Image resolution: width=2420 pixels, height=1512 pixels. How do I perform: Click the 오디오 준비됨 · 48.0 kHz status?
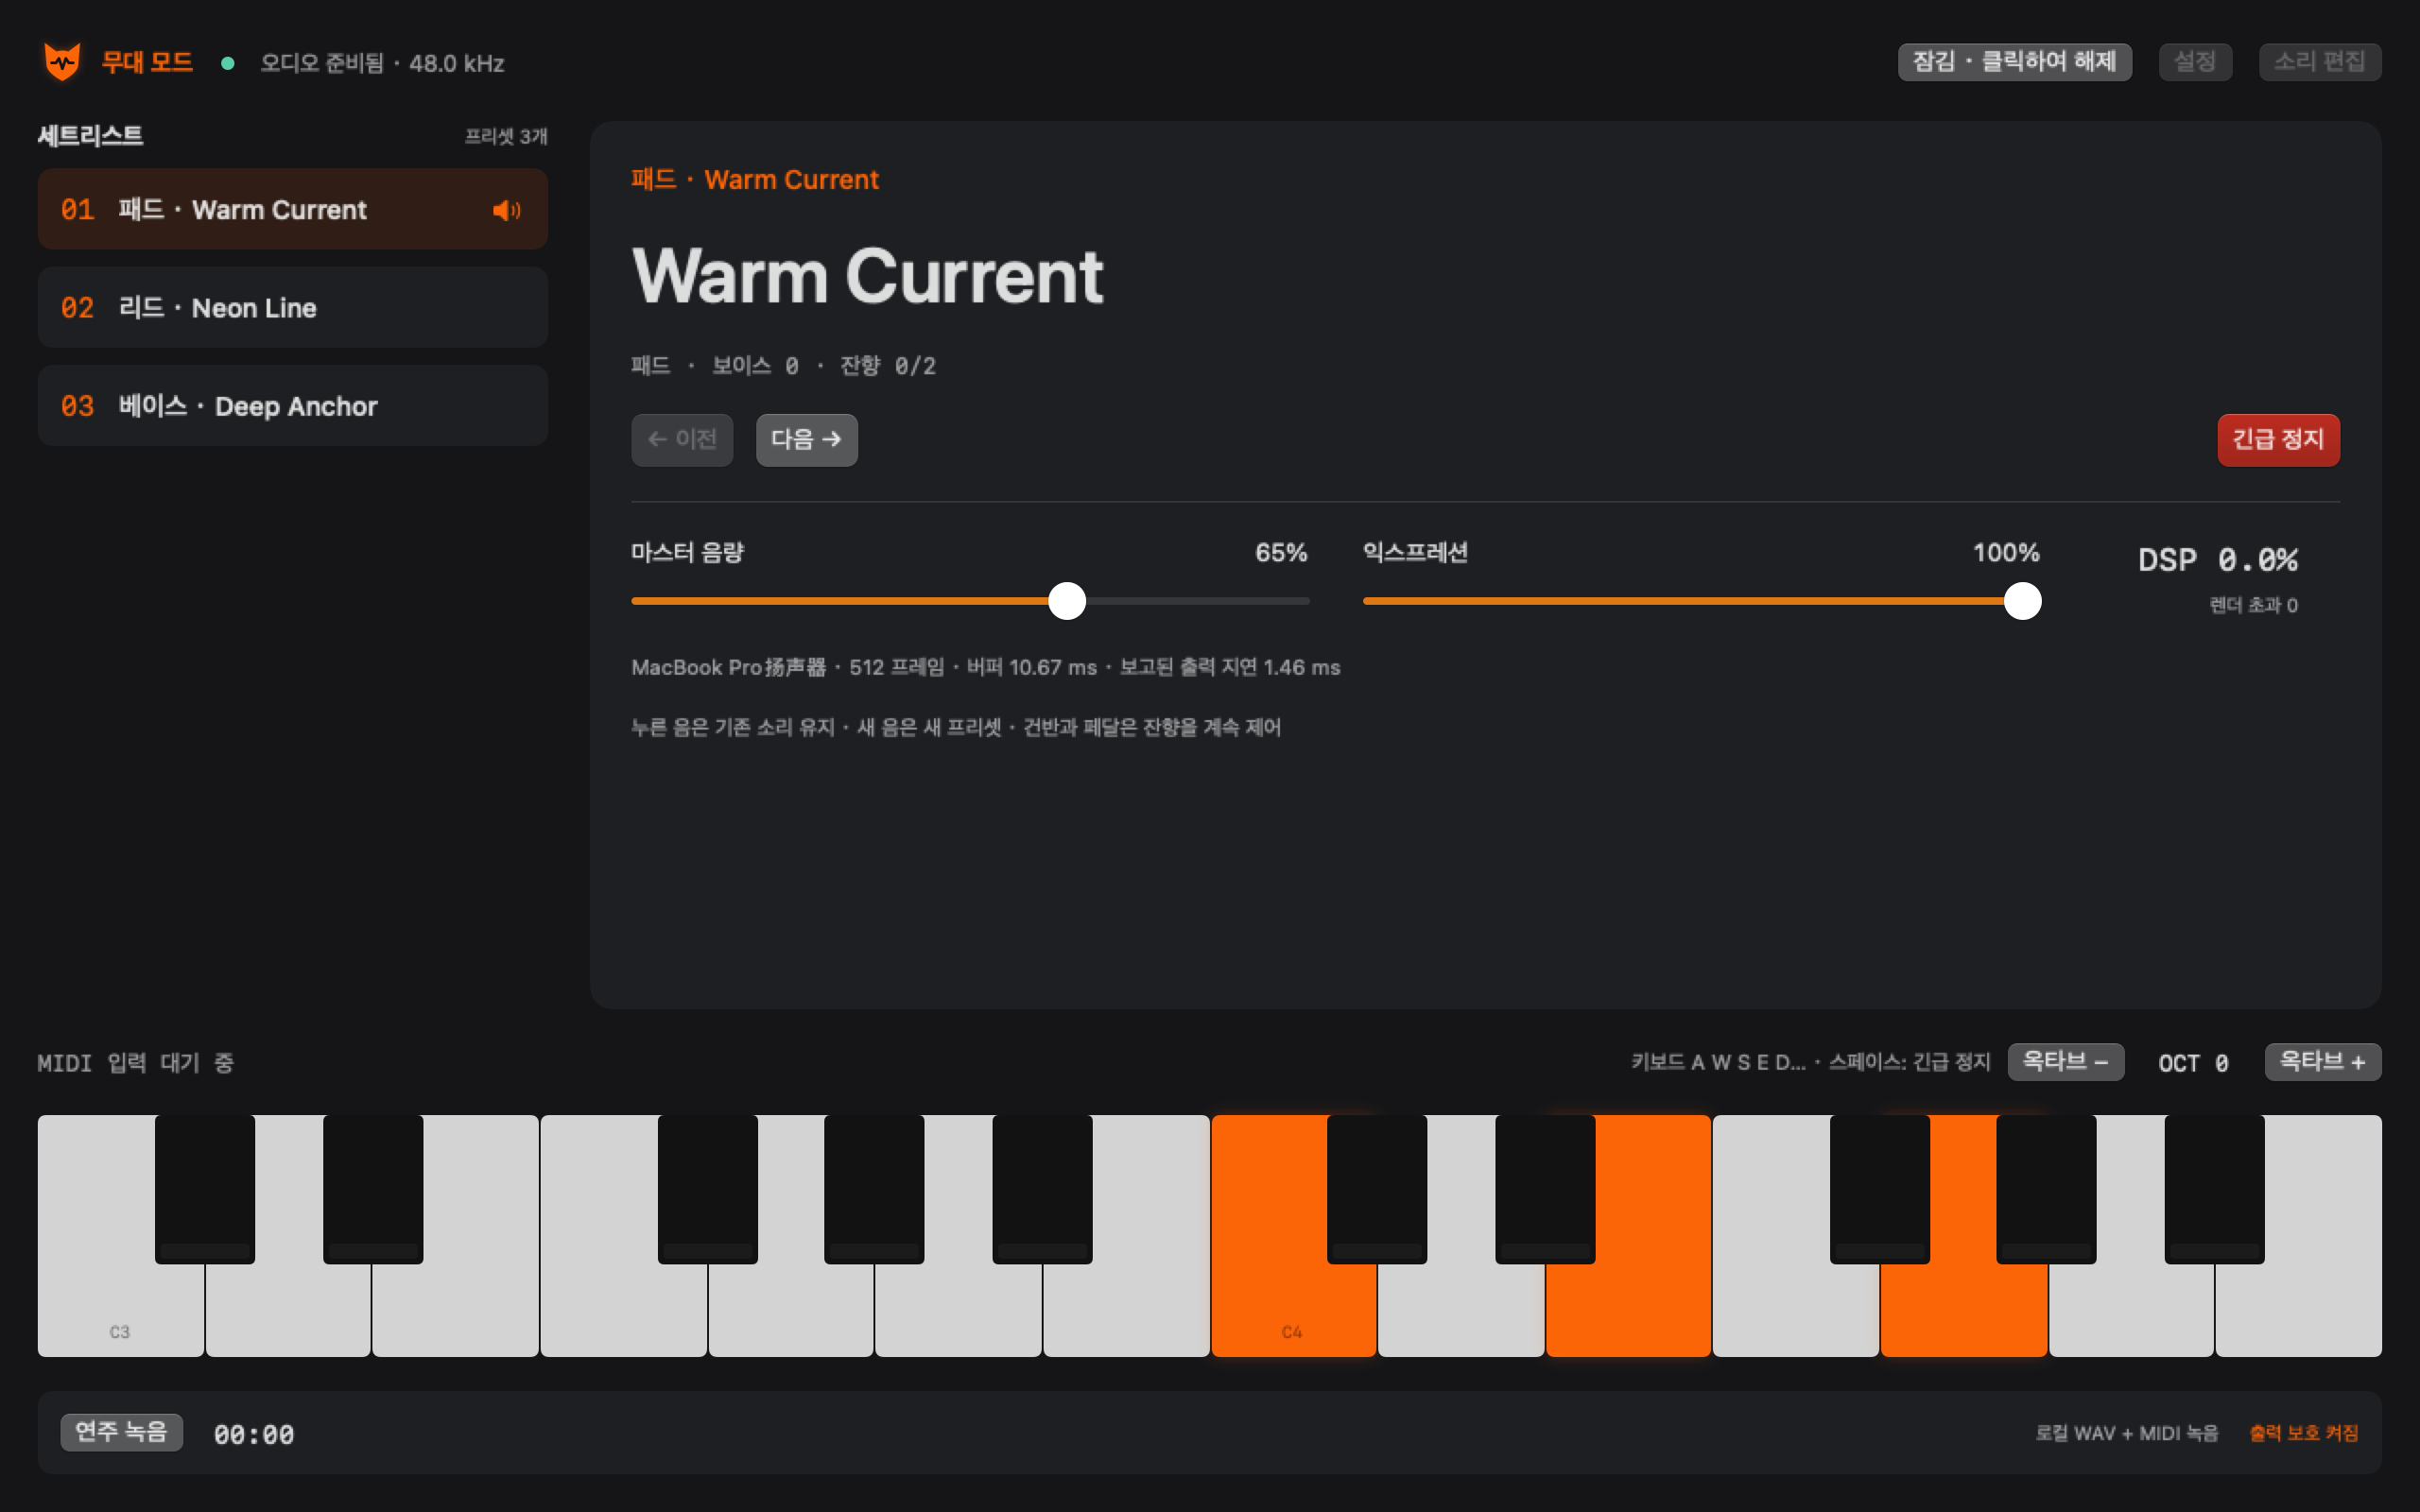tap(382, 63)
